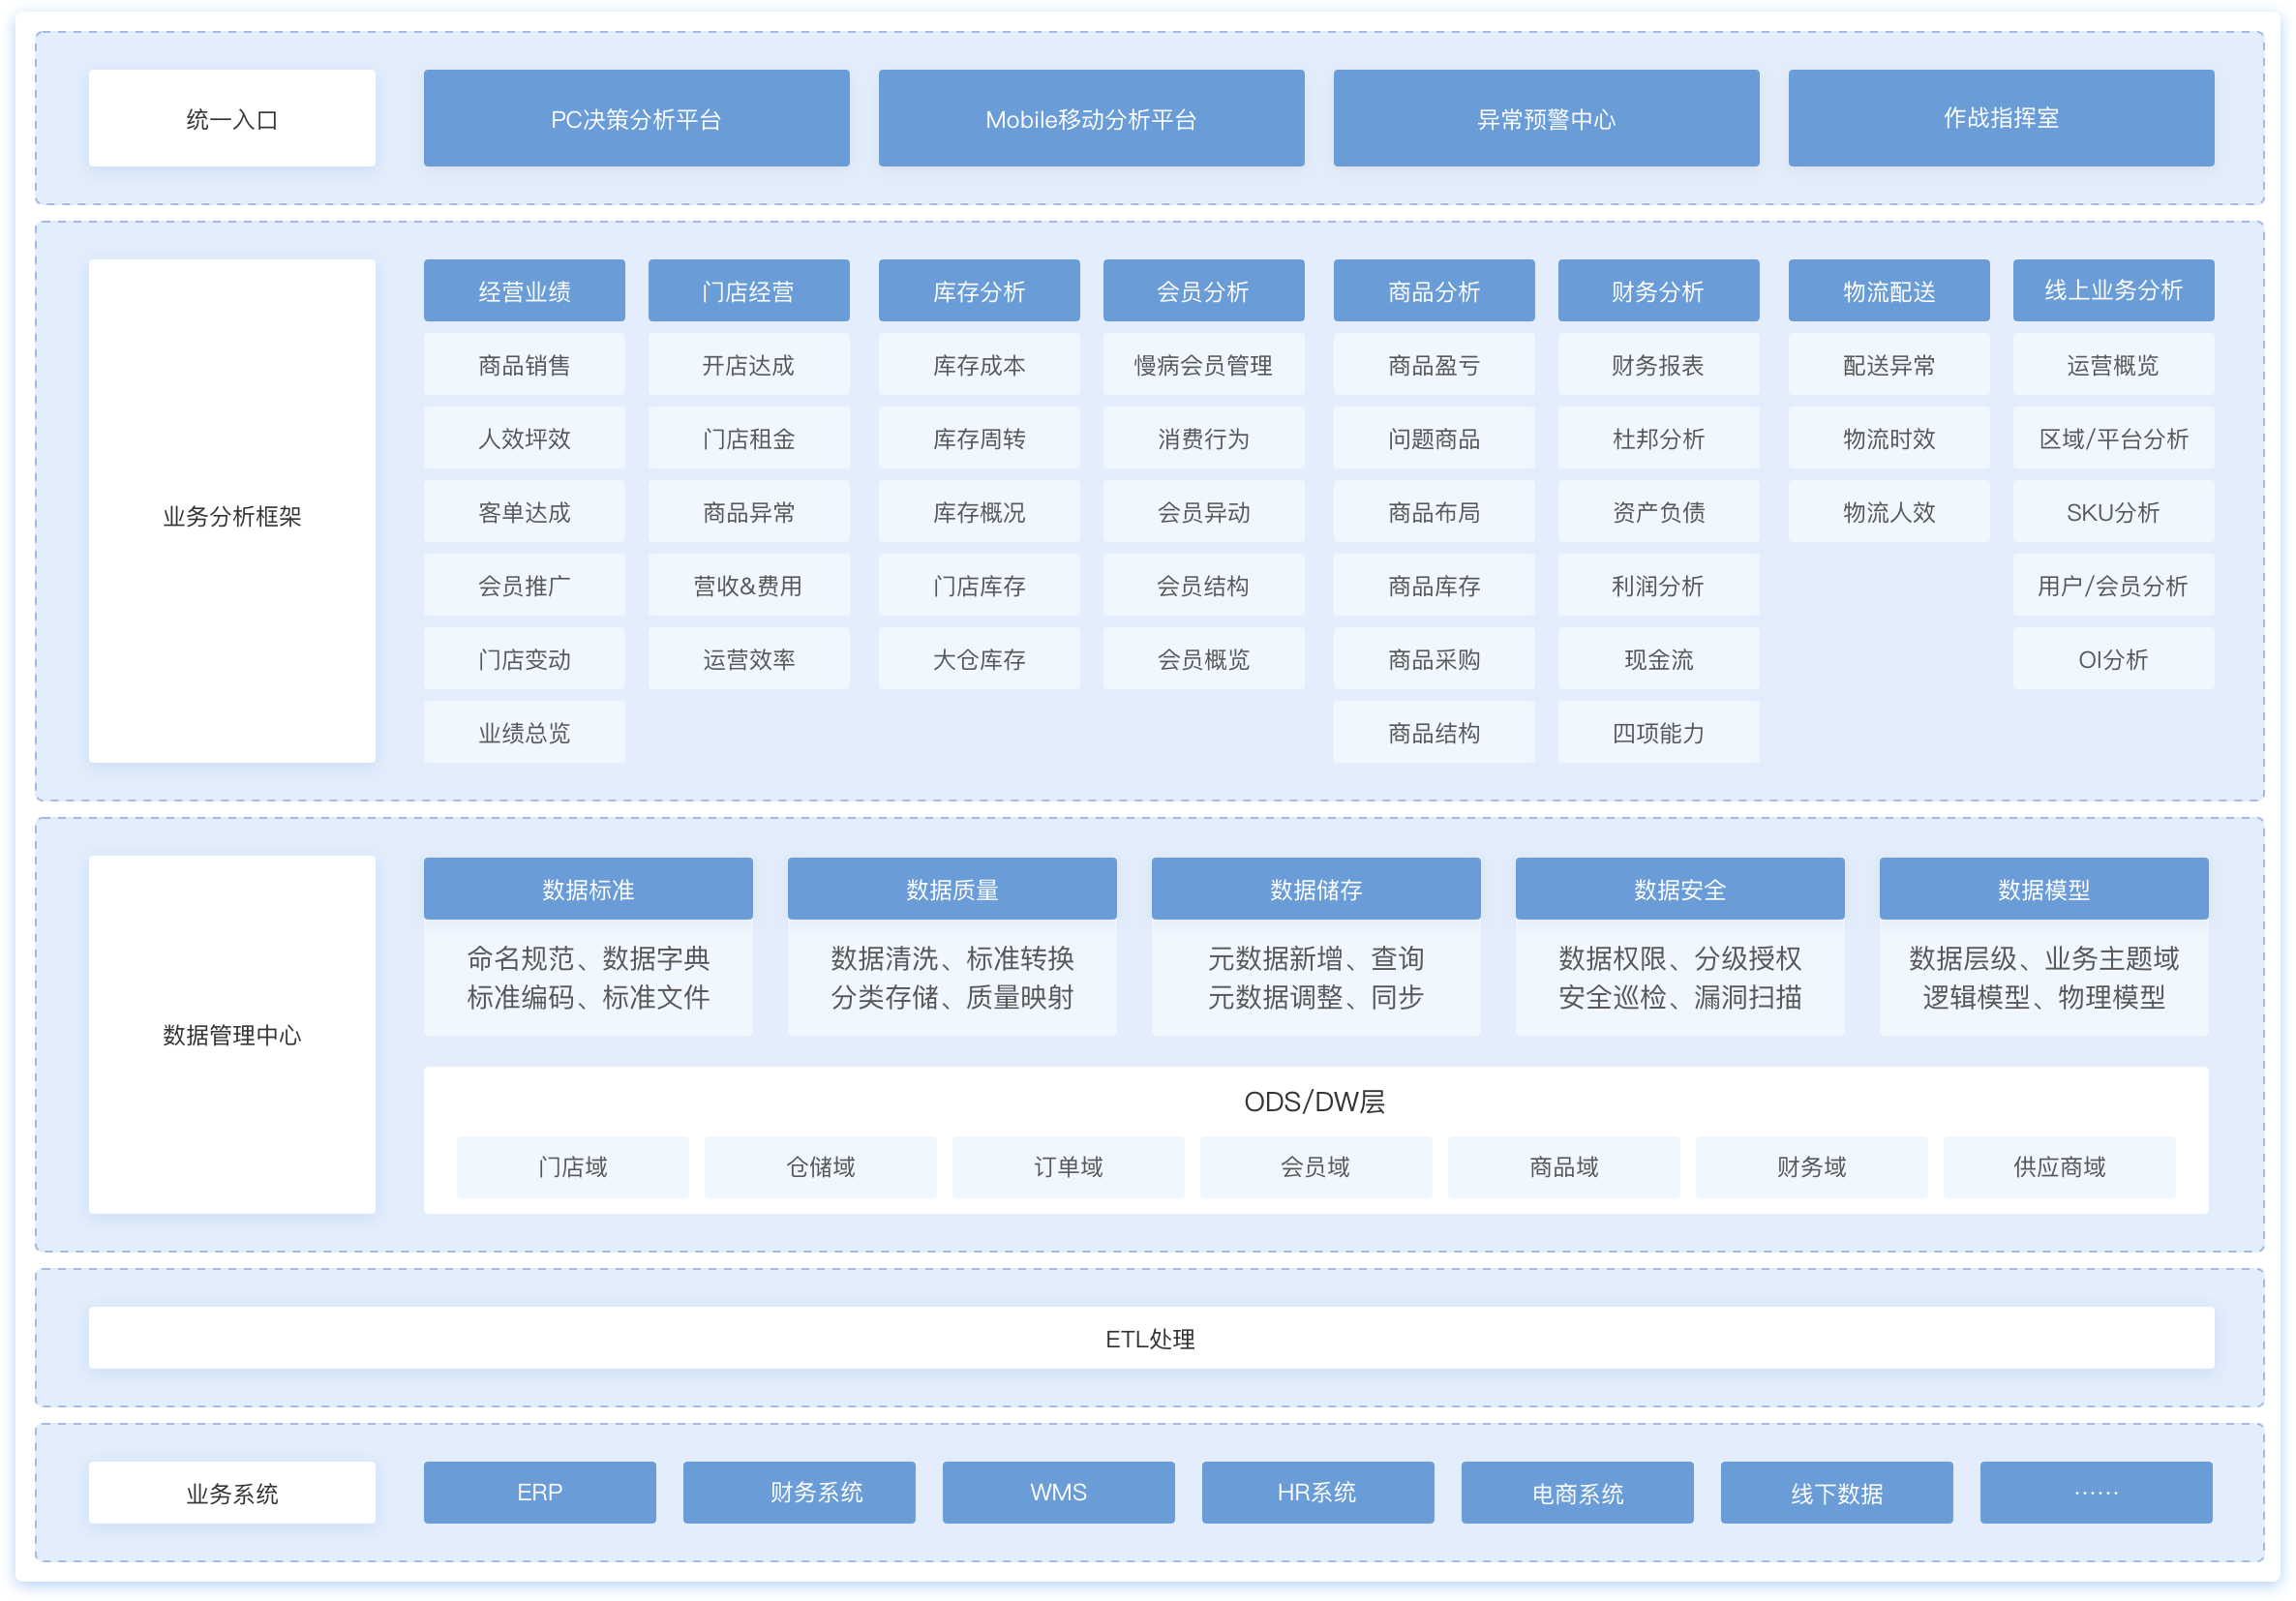Click the 作战指挥室 block
2296x1601 pixels.
[x=2001, y=118]
